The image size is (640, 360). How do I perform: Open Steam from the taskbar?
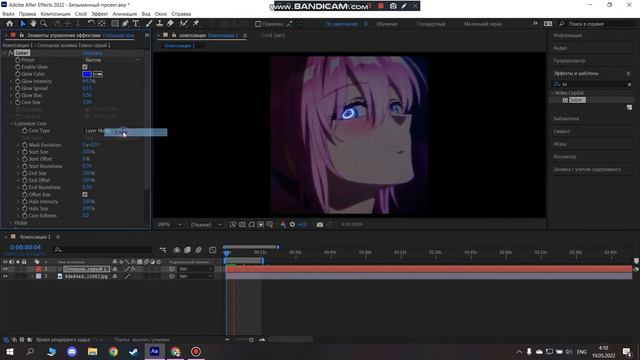(133, 351)
